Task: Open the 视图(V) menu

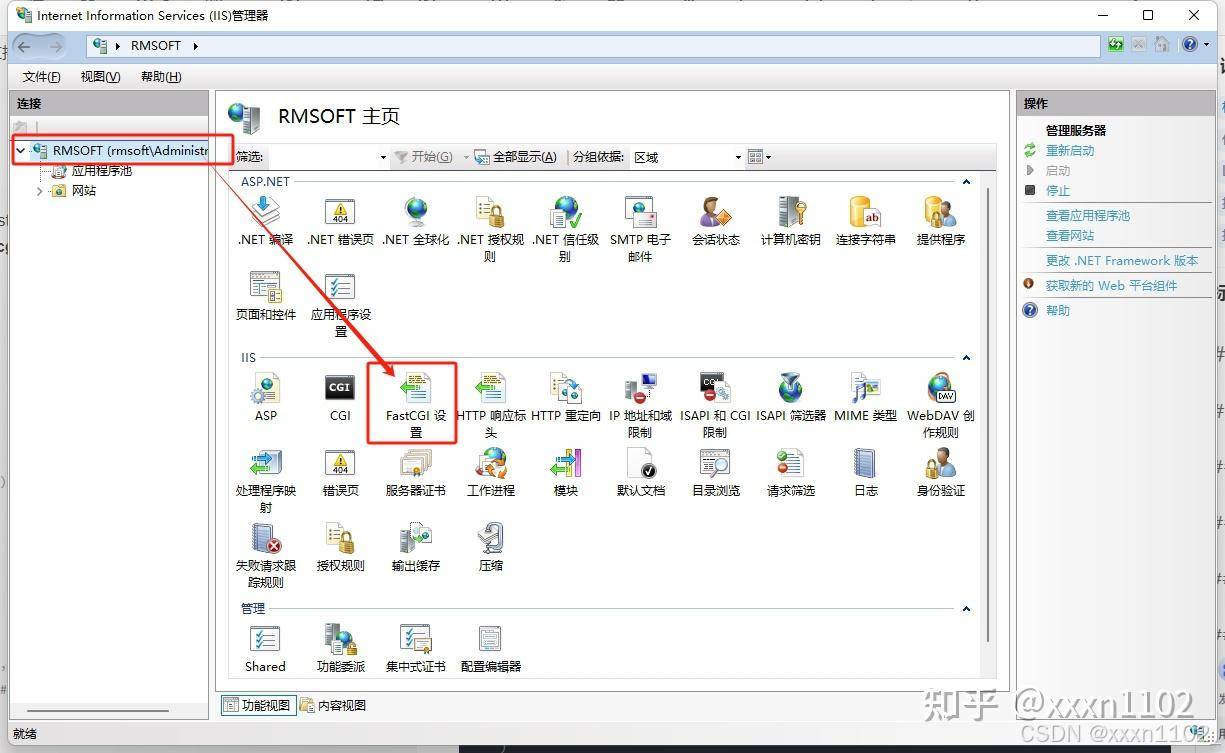Action: coord(100,77)
